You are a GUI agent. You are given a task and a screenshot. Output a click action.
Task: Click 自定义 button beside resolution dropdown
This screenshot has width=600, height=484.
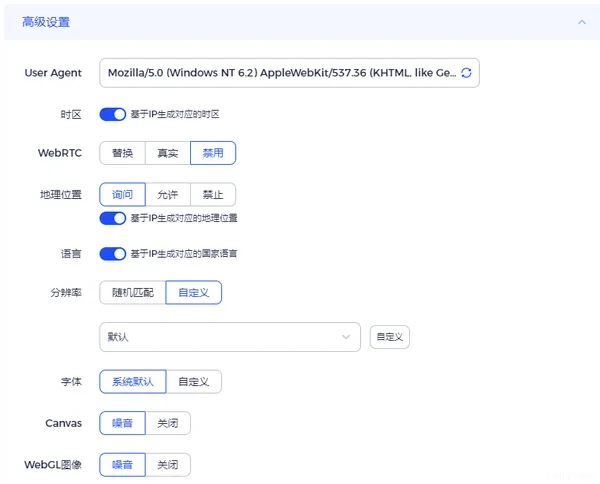click(x=390, y=337)
